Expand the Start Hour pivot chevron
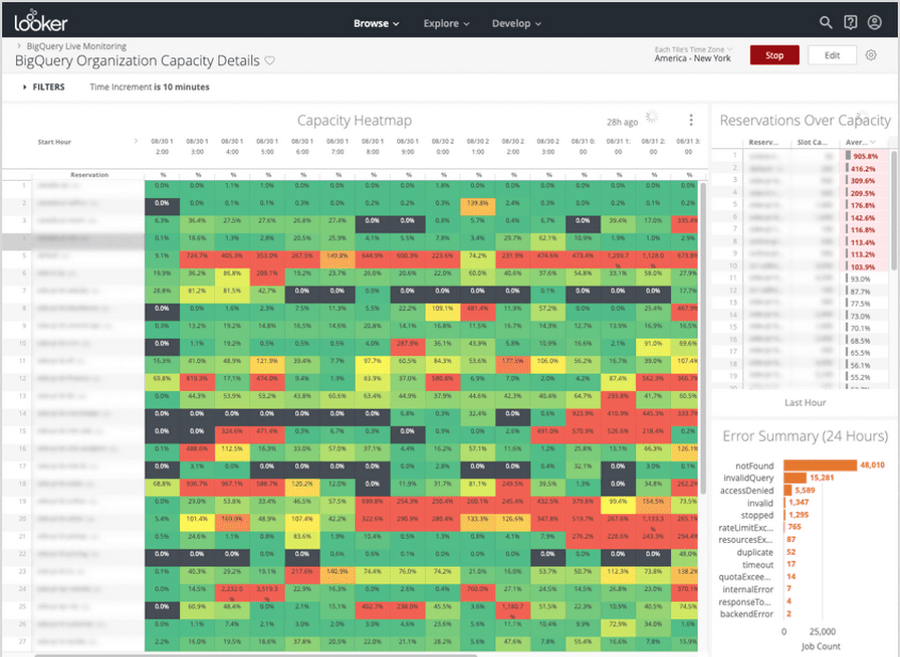This screenshot has width=900, height=657. point(136,141)
